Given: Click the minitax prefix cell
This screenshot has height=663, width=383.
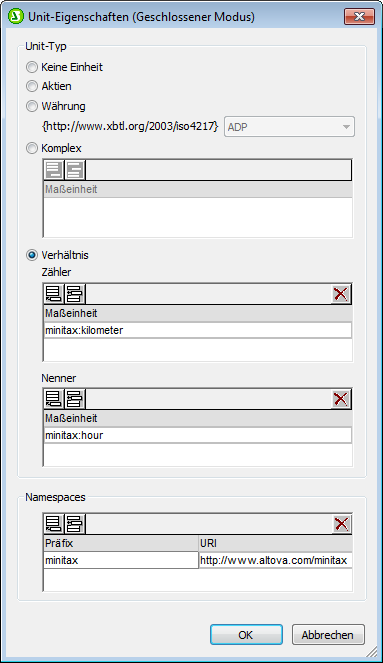Looking at the screenshot, I should pyautogui.click(x=121, y=560).
